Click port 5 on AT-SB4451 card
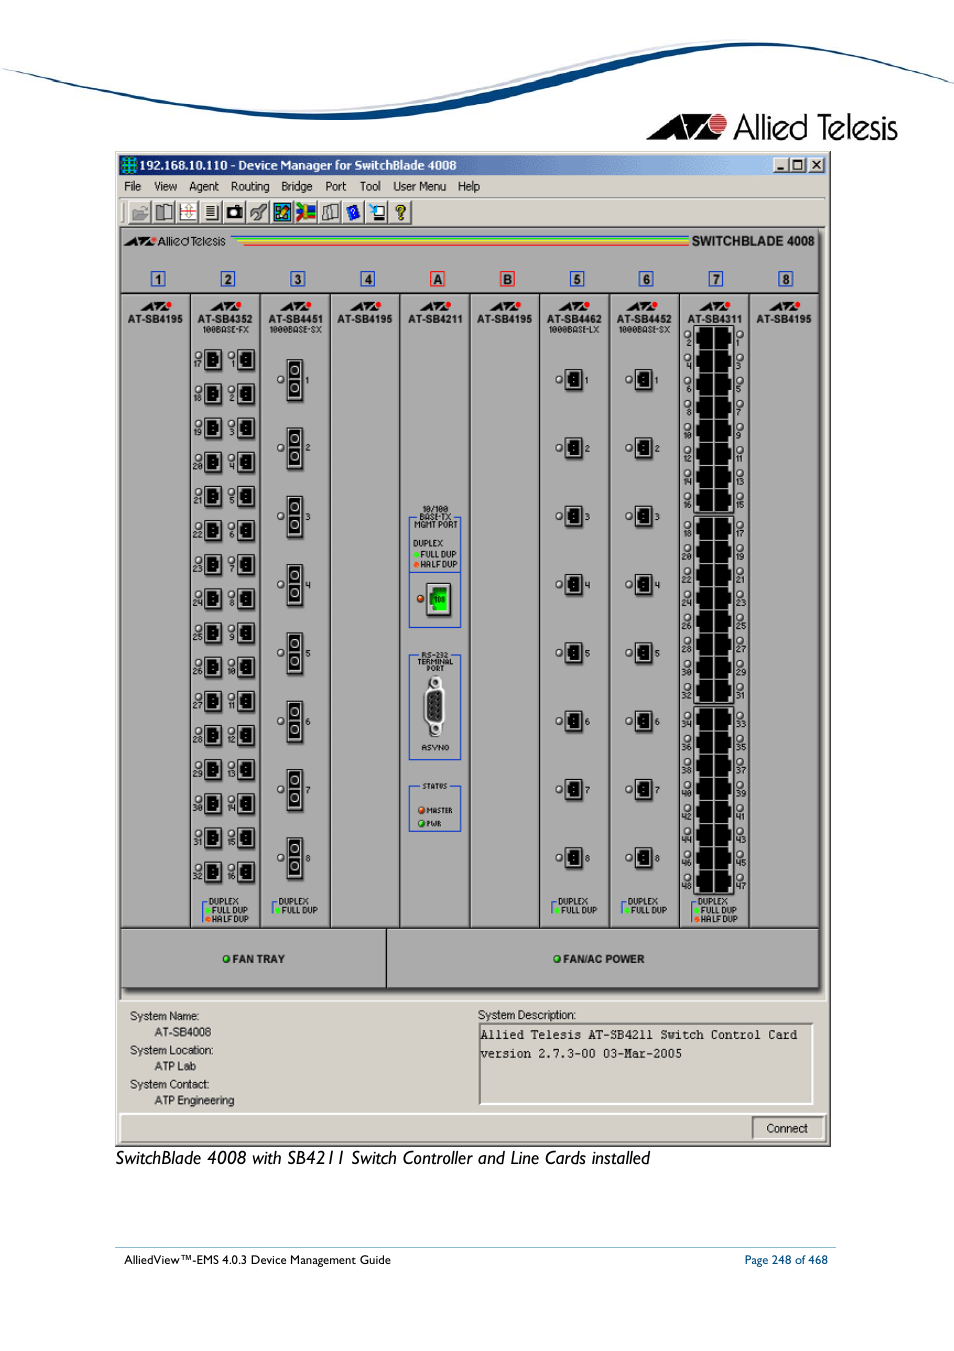 [x=295, y=653]
